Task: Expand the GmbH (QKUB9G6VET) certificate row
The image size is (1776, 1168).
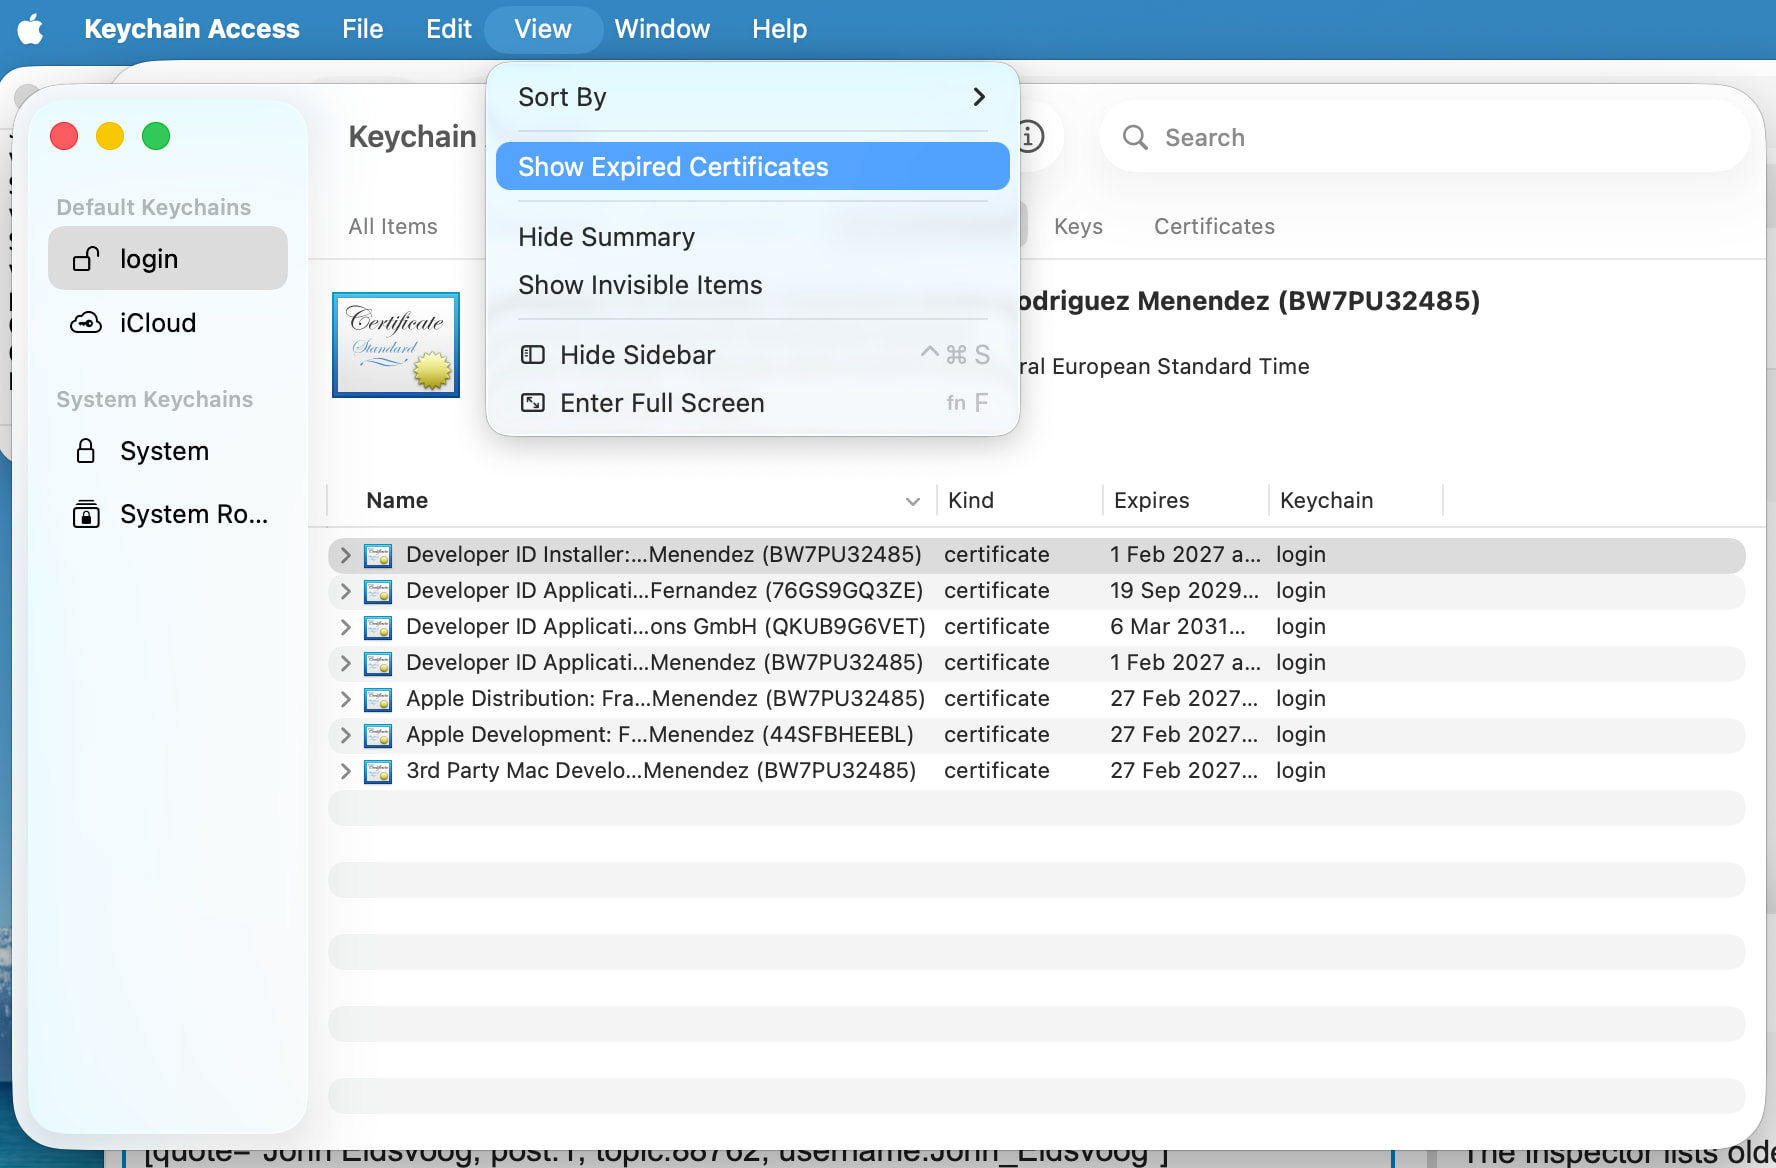Action: tap(345, 627)
